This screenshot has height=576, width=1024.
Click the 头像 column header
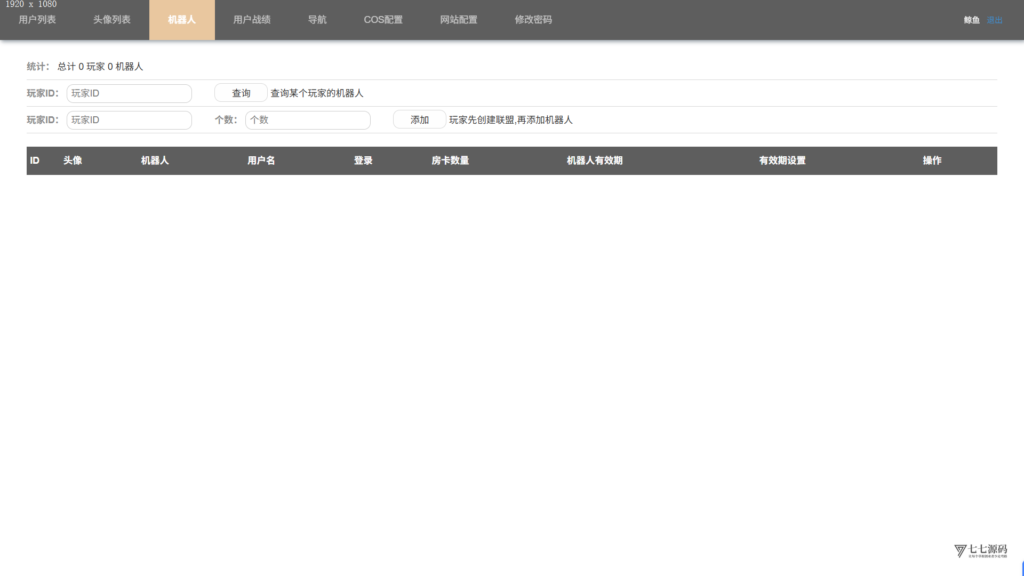72,161
